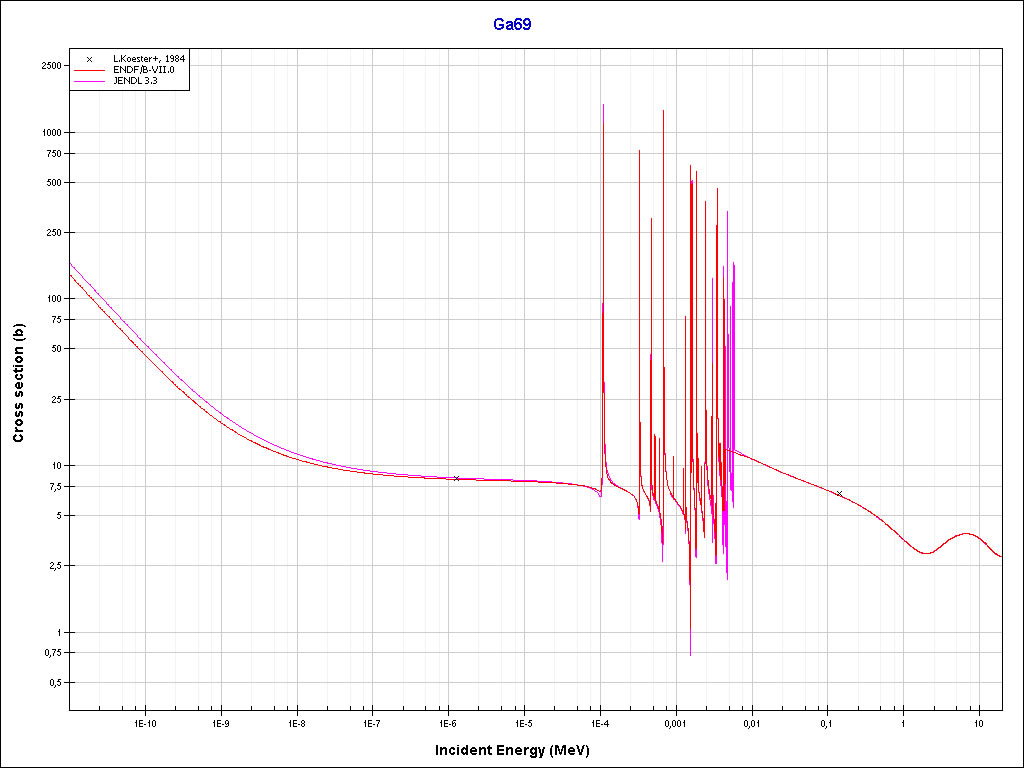1024x768 pixels.
Task: Click the 1E-7 tick label on the x-axis
Action: [x=372, y=723]
